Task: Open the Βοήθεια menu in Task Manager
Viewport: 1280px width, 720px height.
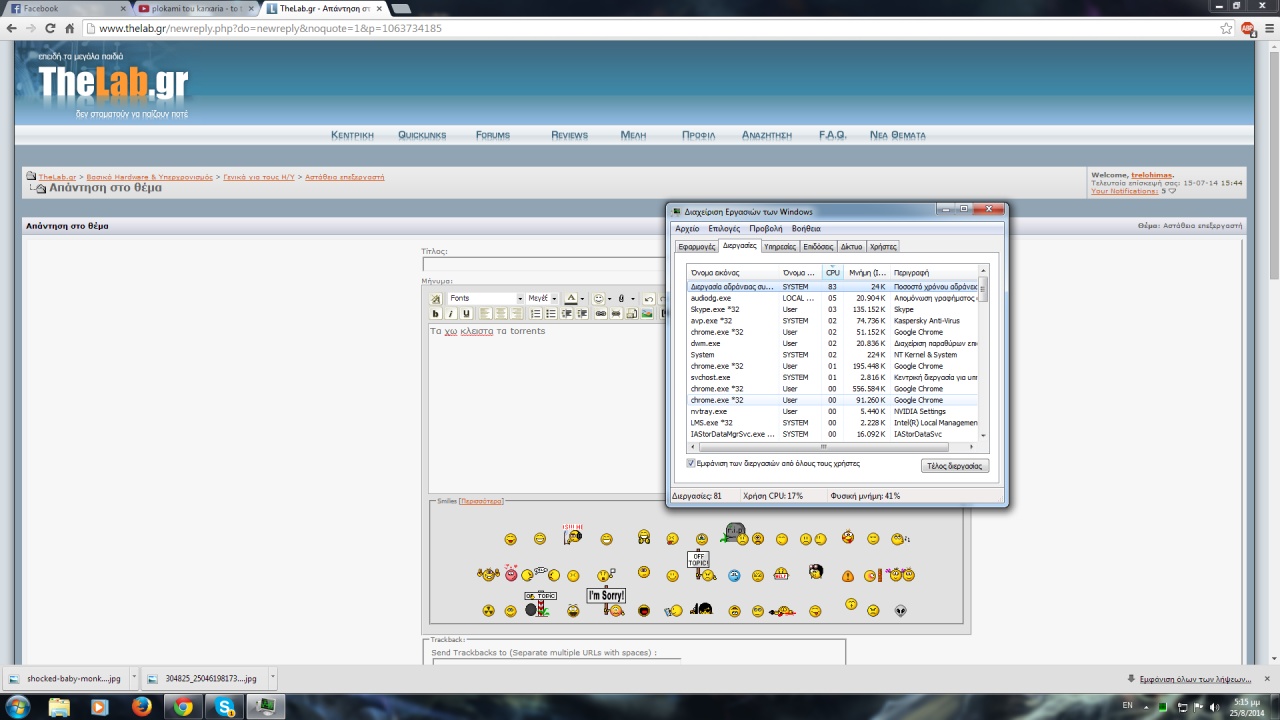Action: pos(806,229)
